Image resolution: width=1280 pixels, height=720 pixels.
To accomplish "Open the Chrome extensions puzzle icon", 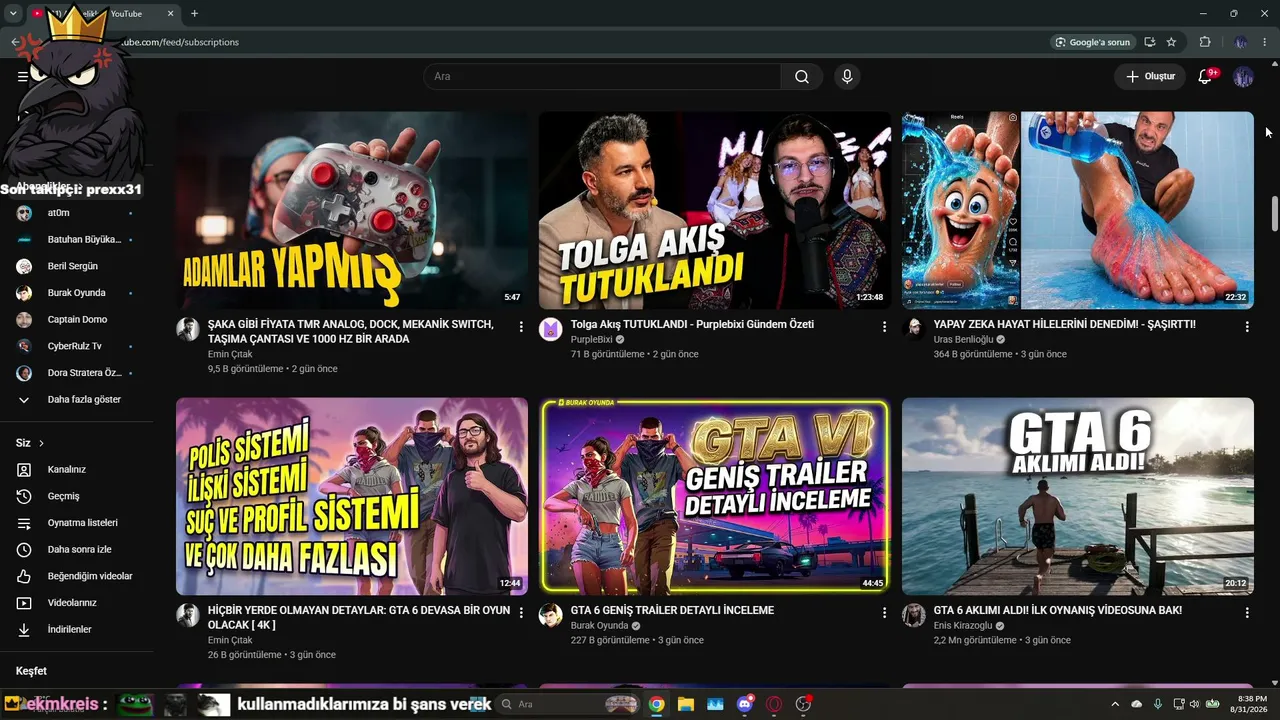I will tap(1205, 42).
